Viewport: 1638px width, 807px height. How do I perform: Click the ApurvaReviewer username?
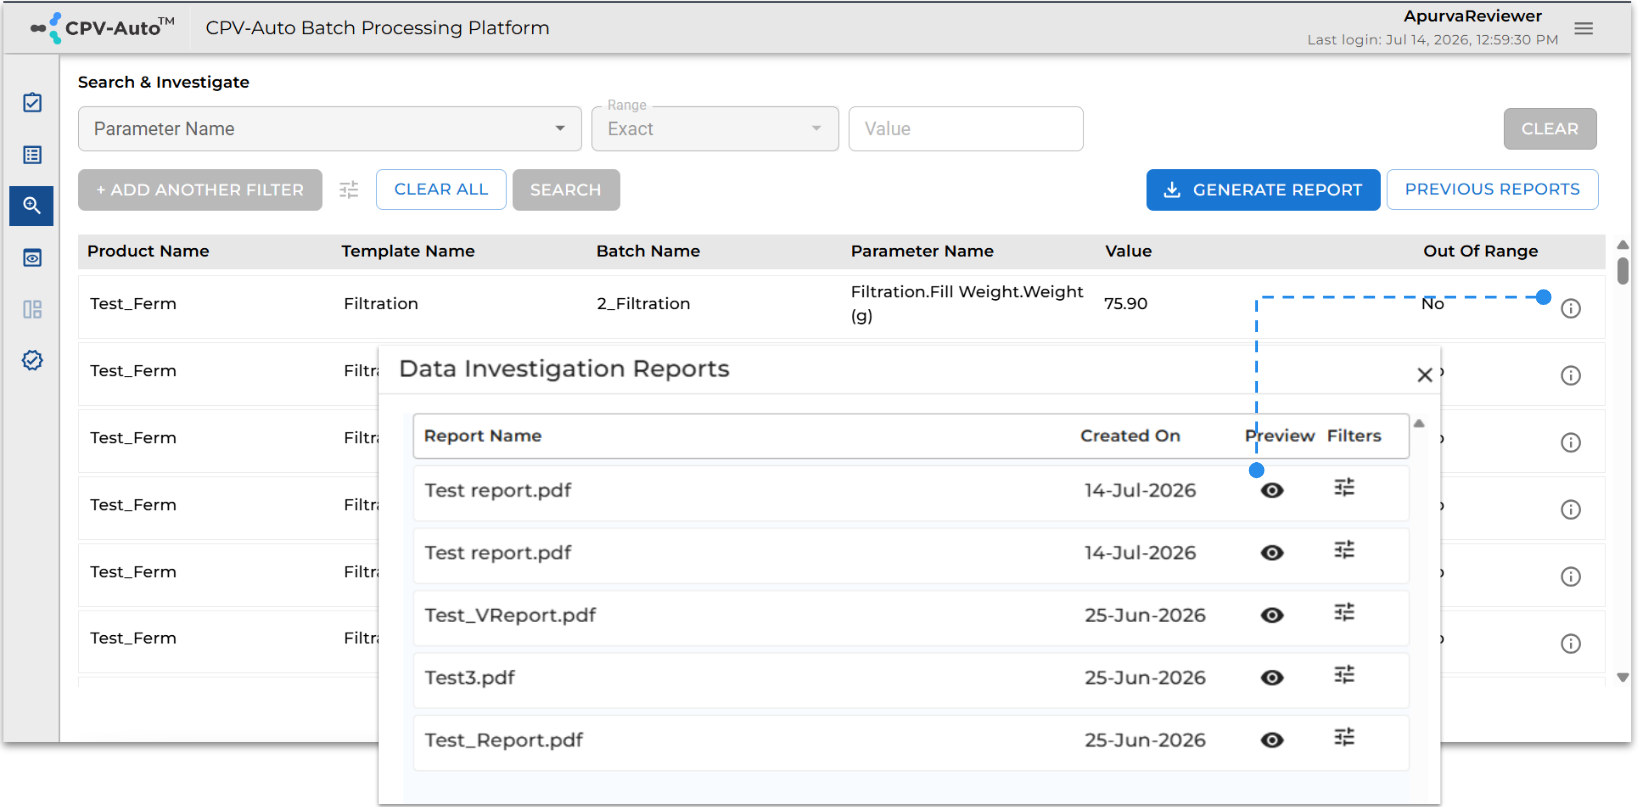1473,16
